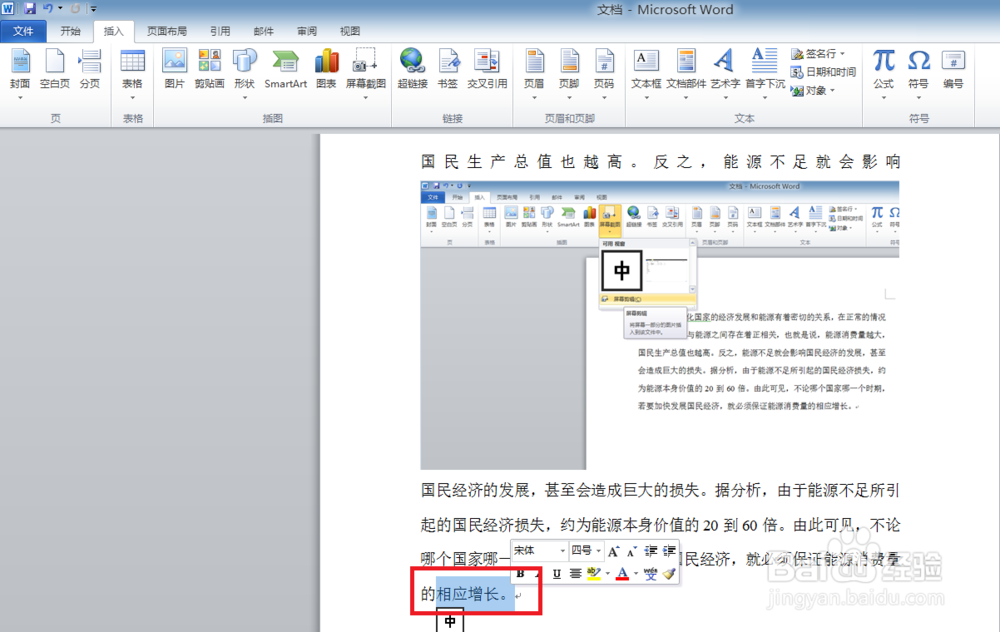Toggle bold on the mini toolbar

click(519, 574)
